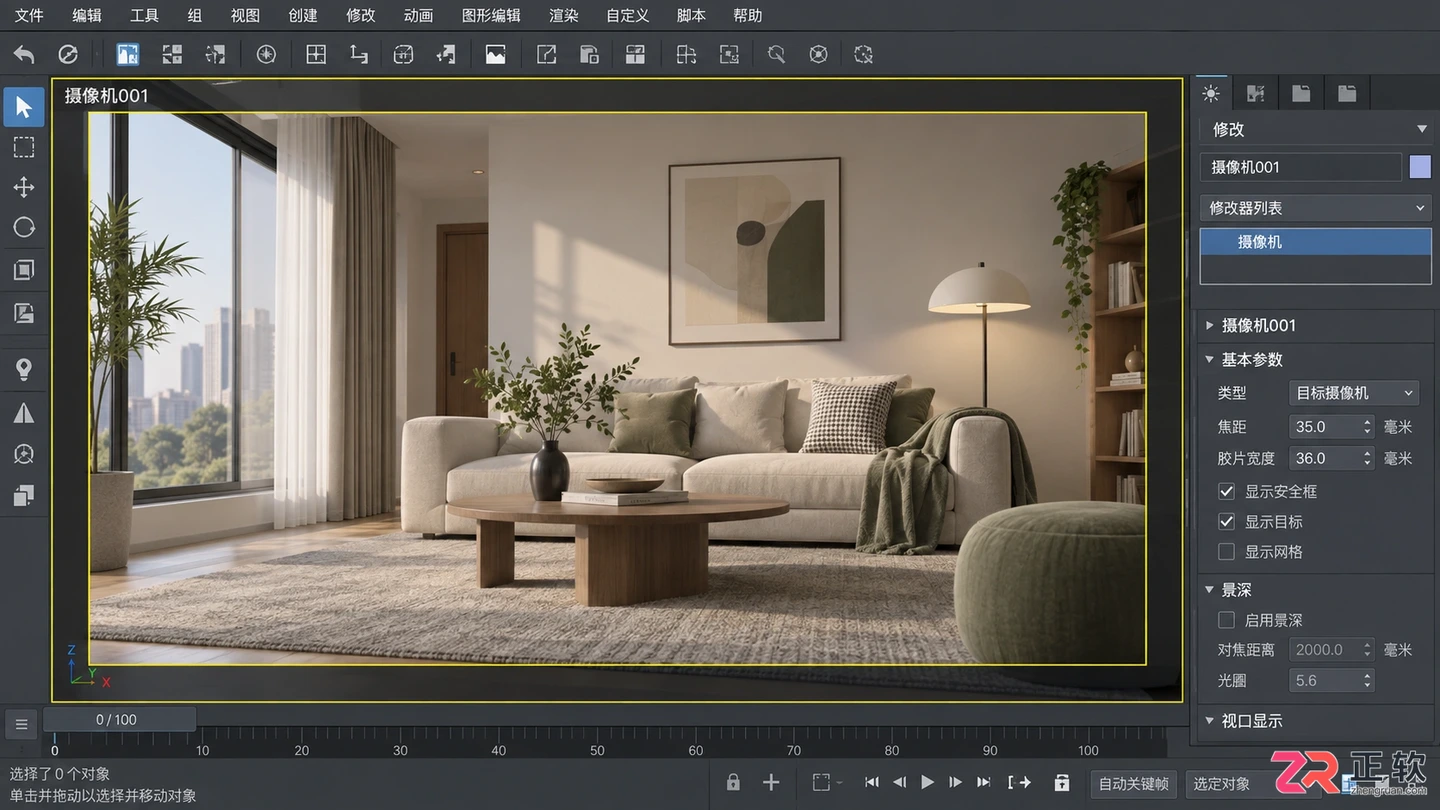Click the 选定对象 button
1440x810 pixels.
click(1222, 784)
